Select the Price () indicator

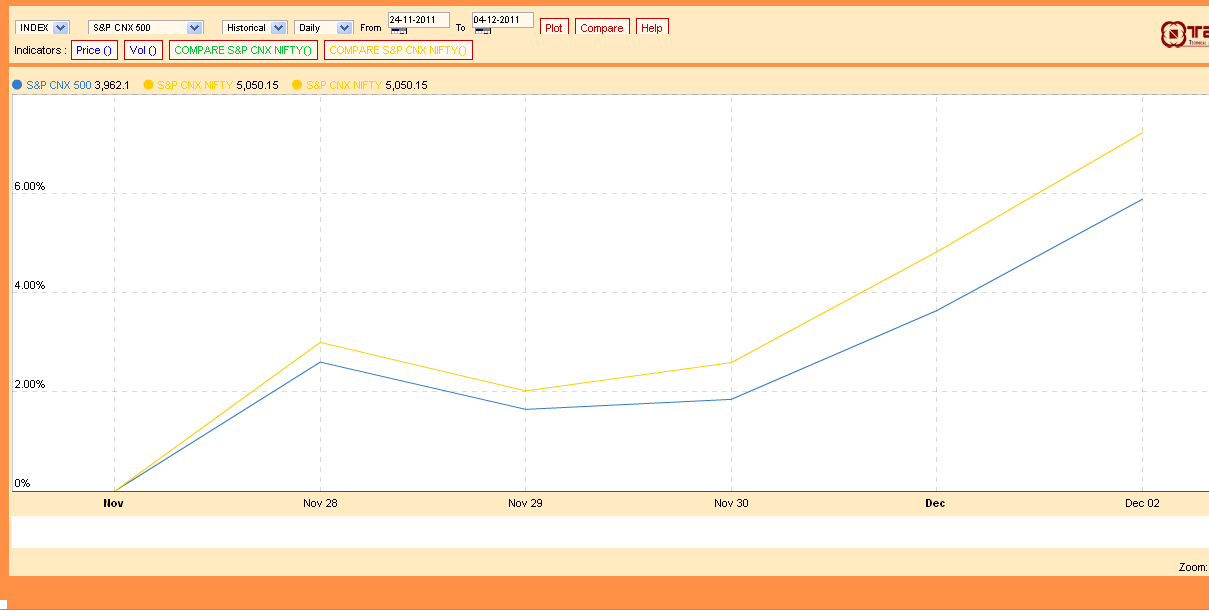[95, 50]
